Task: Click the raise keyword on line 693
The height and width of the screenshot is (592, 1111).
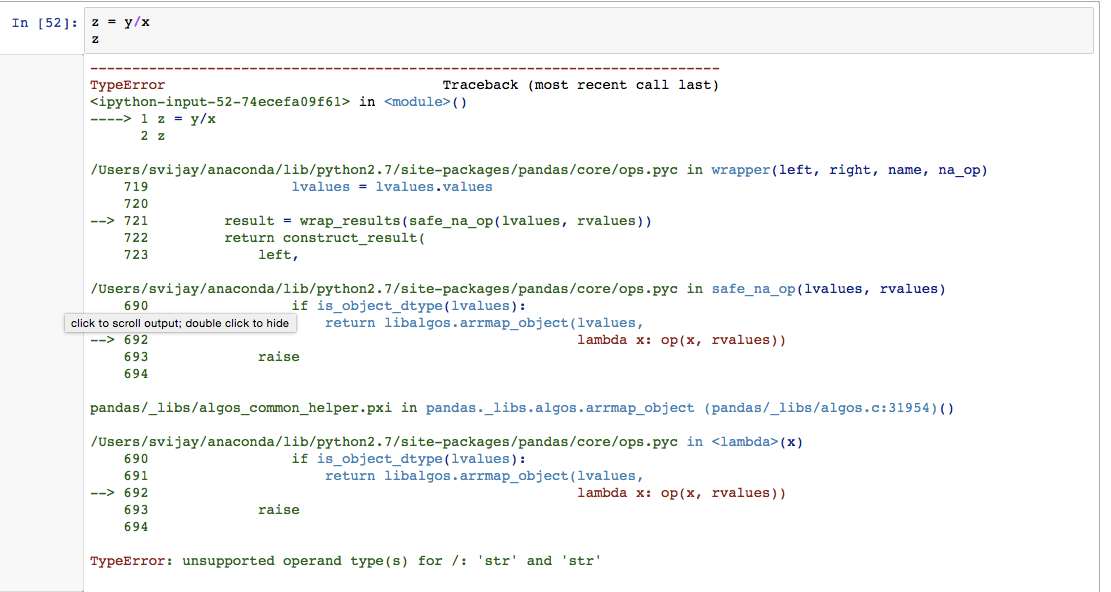Action: (278, 356)
